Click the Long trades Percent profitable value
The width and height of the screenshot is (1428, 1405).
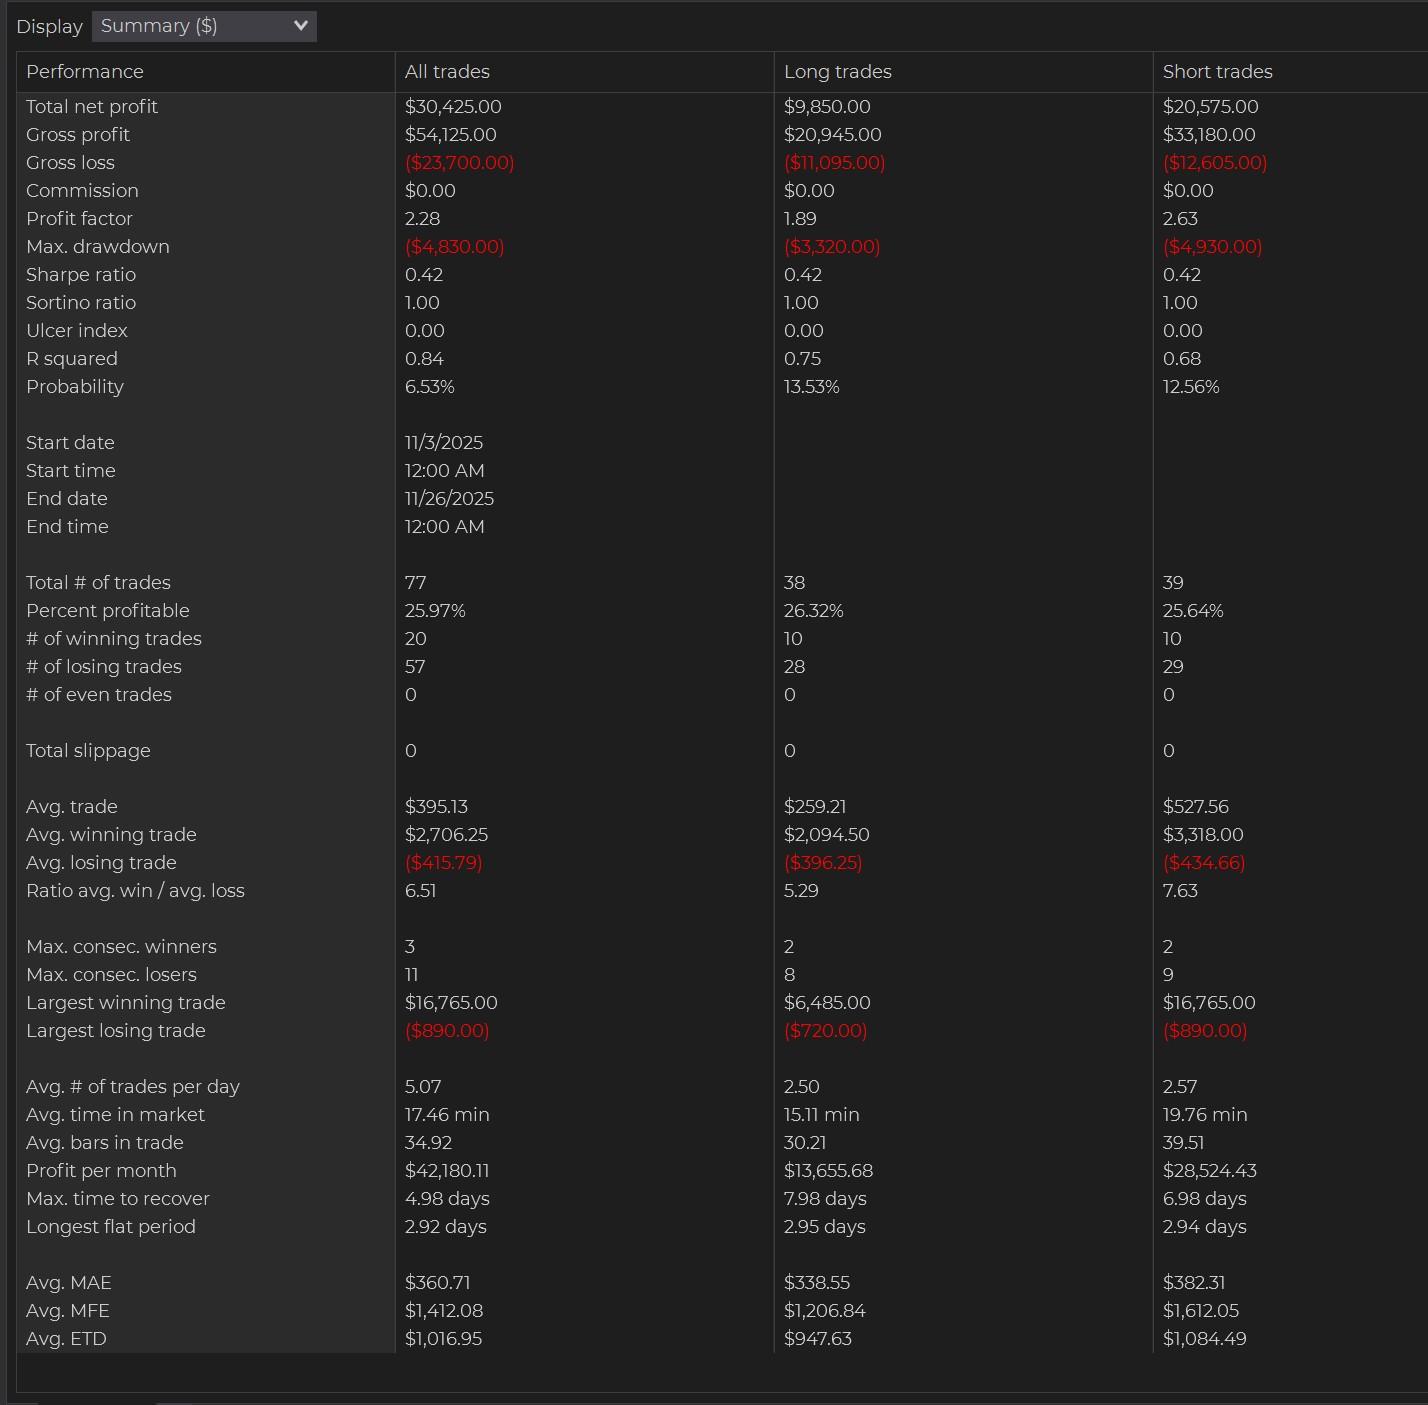(x=813, y=610)
